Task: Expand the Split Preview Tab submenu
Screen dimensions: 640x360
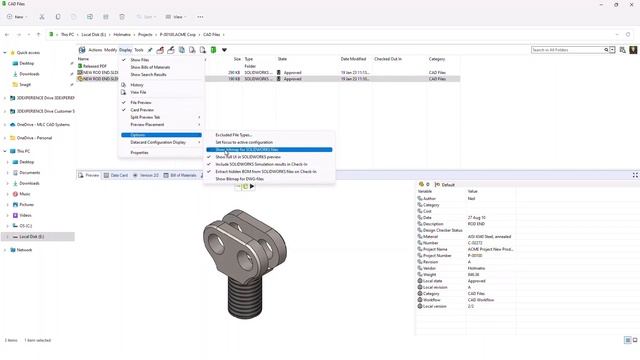Action: 161,117
